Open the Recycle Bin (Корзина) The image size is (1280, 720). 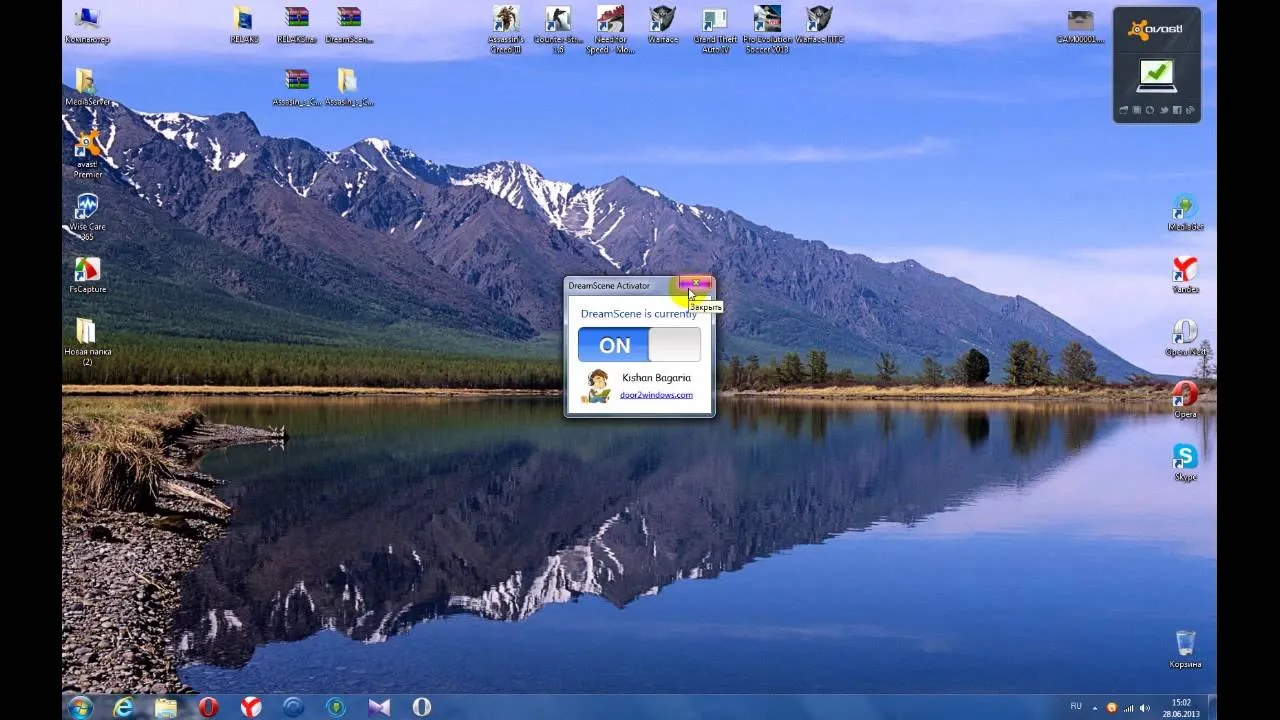1185,650
